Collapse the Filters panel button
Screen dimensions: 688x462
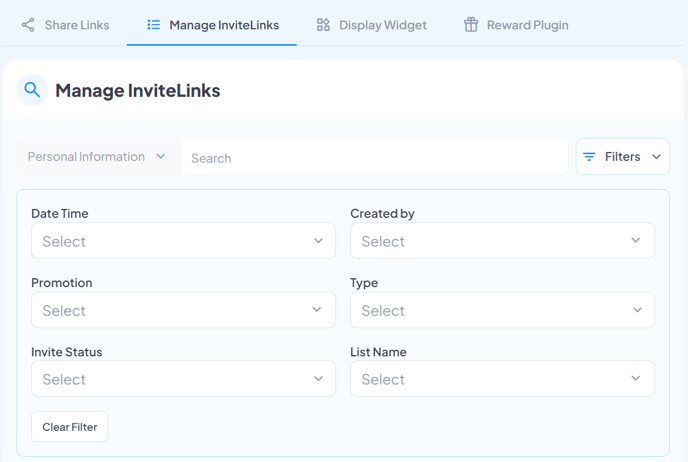pos(623,157)
